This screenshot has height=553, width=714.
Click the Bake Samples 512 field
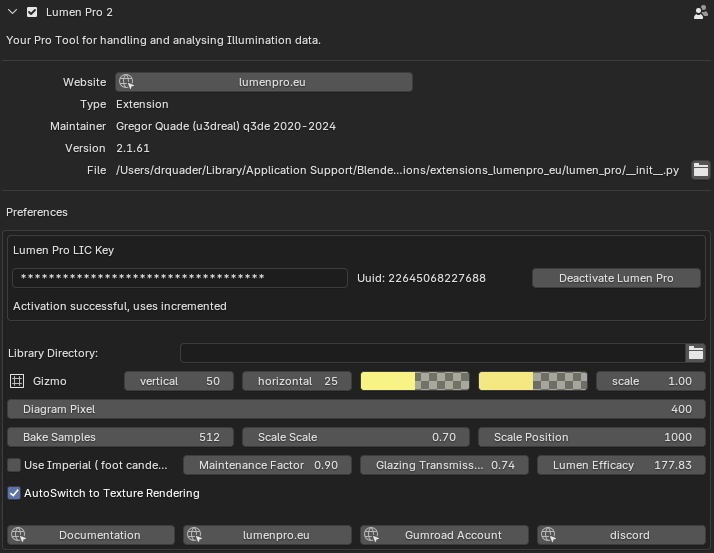[x=120, y=437]
